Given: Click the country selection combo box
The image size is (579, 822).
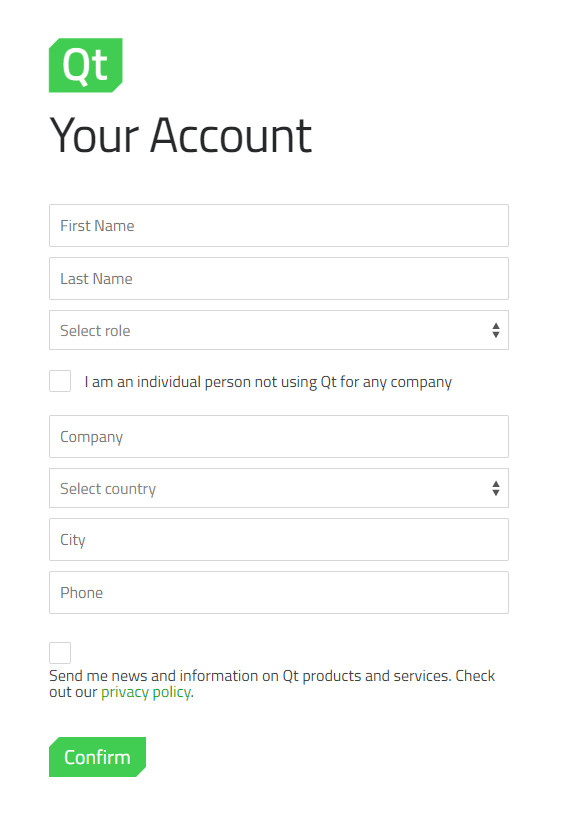Looking at the screenshot, I should pos(278,488).
